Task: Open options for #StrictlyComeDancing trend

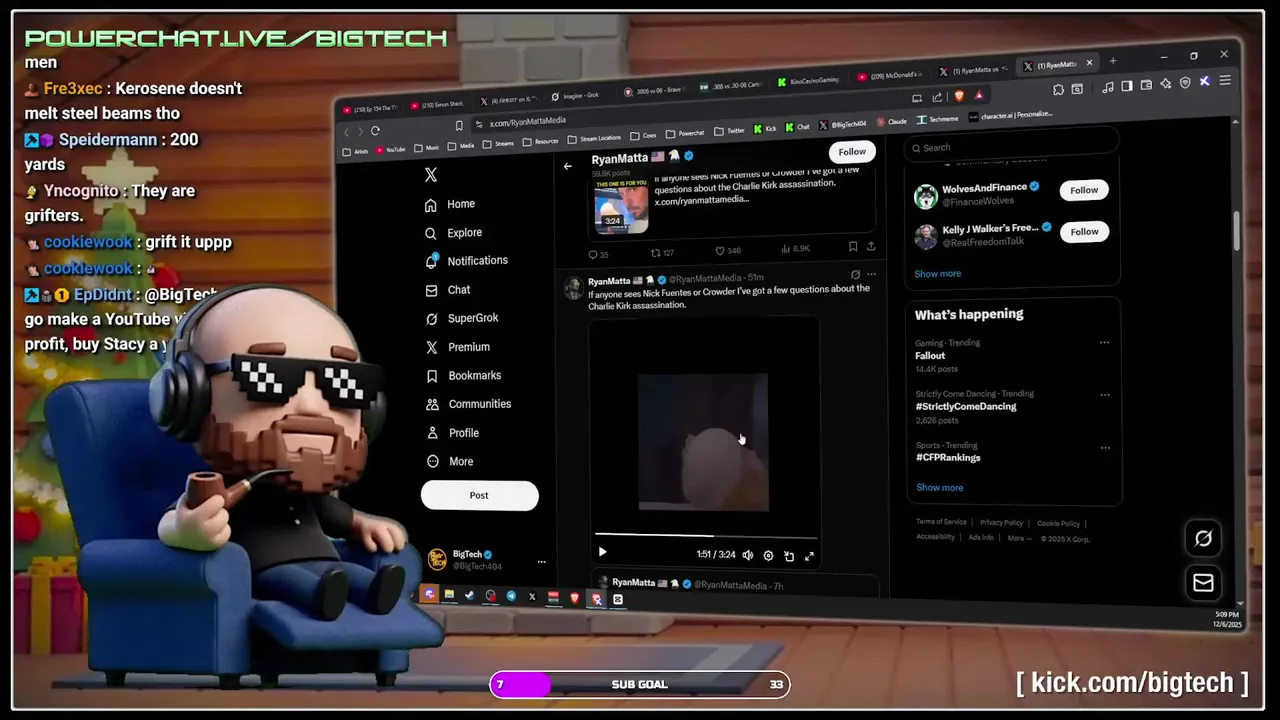Action: 1104,395
